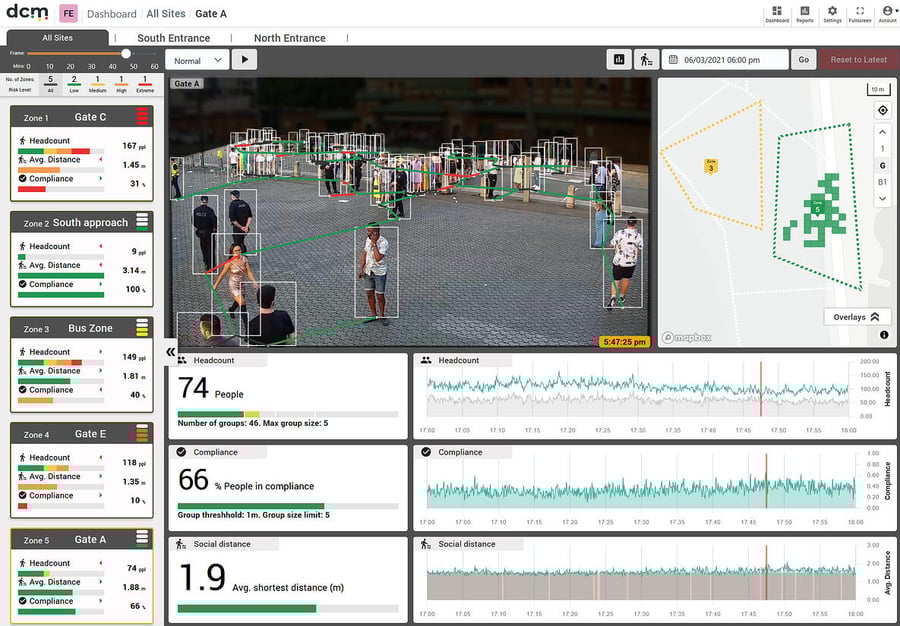Open the Dashboard icon in top bar
This screenshot has width=900, height=626.
(x=777, y=13)
